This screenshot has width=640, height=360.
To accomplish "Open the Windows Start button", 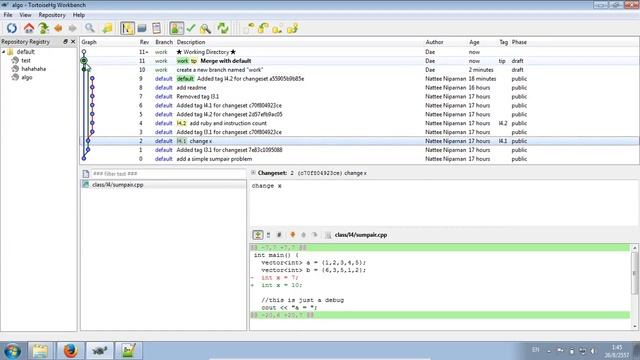I will point(12,351).
